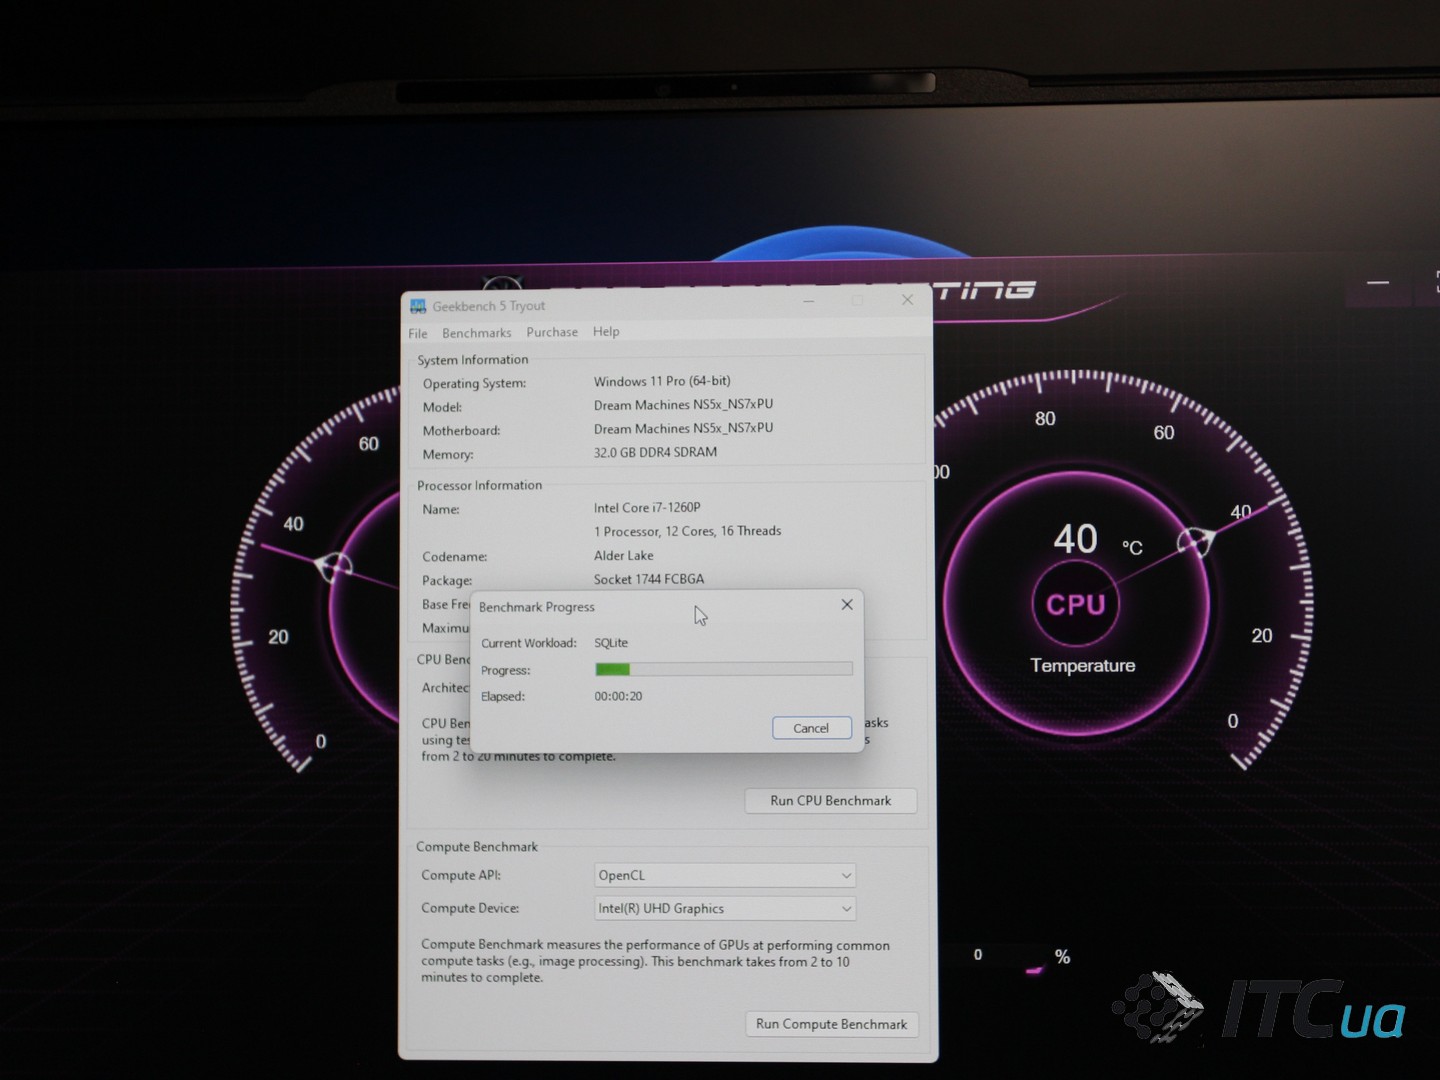Click the 'Socket 1744 FCBGA' package value
The width and height of the screenshot is (1440, 1080).
coord(649,579)
